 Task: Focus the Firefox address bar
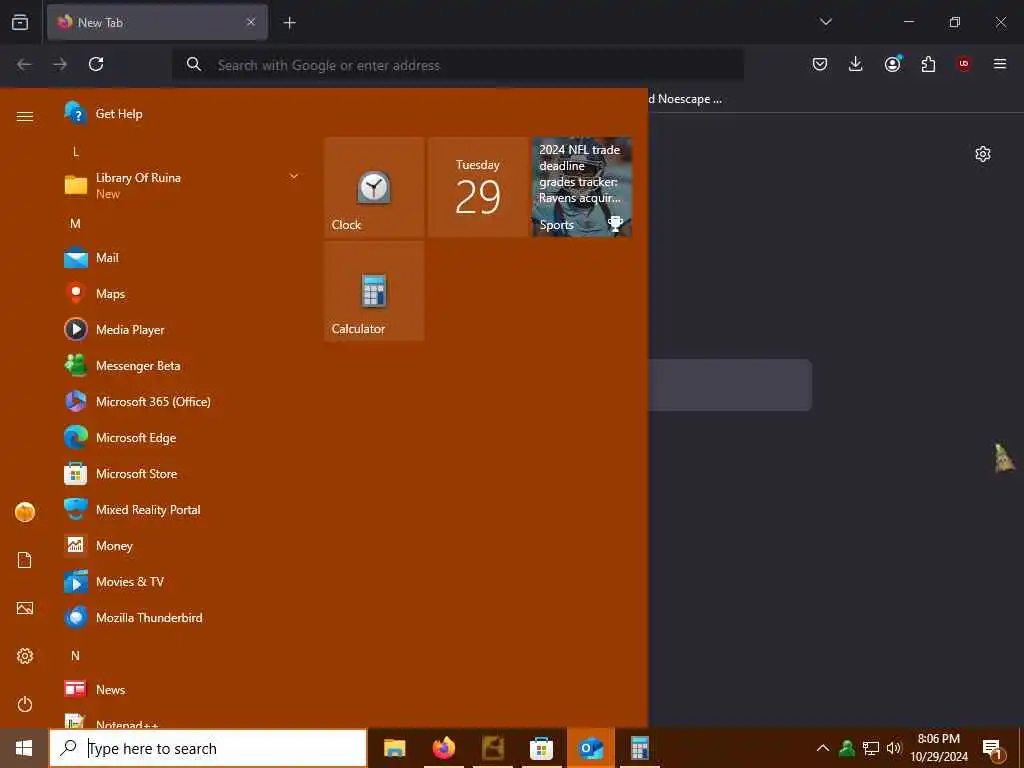pos(458,65)
